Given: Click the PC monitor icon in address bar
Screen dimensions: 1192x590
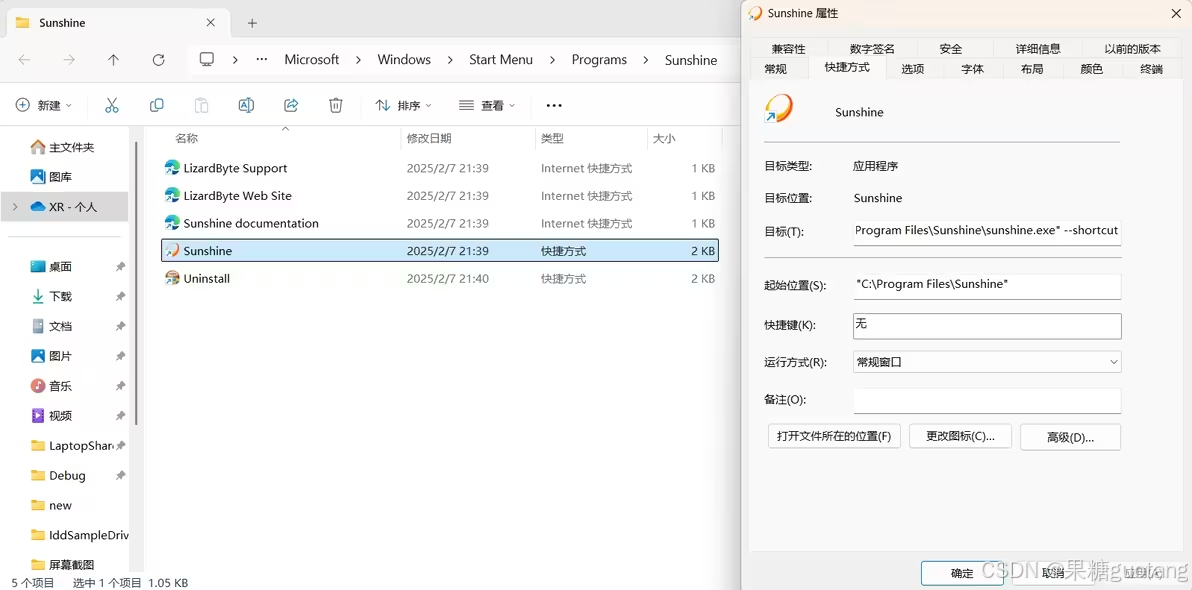Looking at the screenshot, I should [207, 59].
